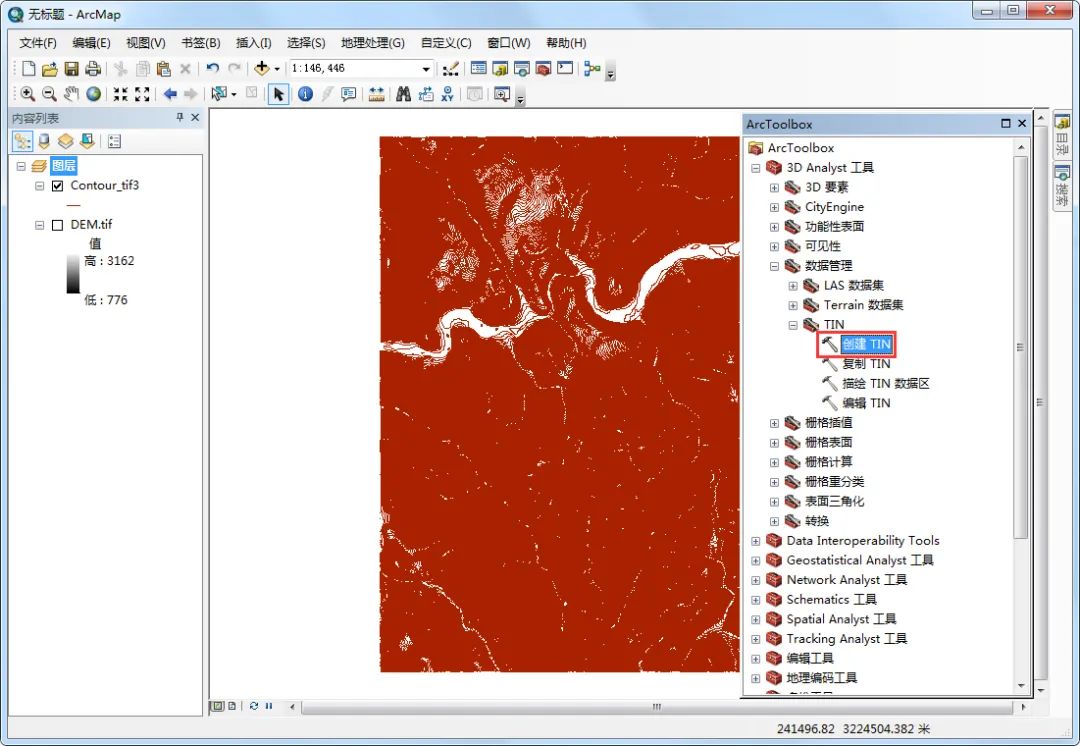Image resolution: width=1080 pixels, height=746 pixels.
Task: Click the New map document icon
Action: point(28,68)
